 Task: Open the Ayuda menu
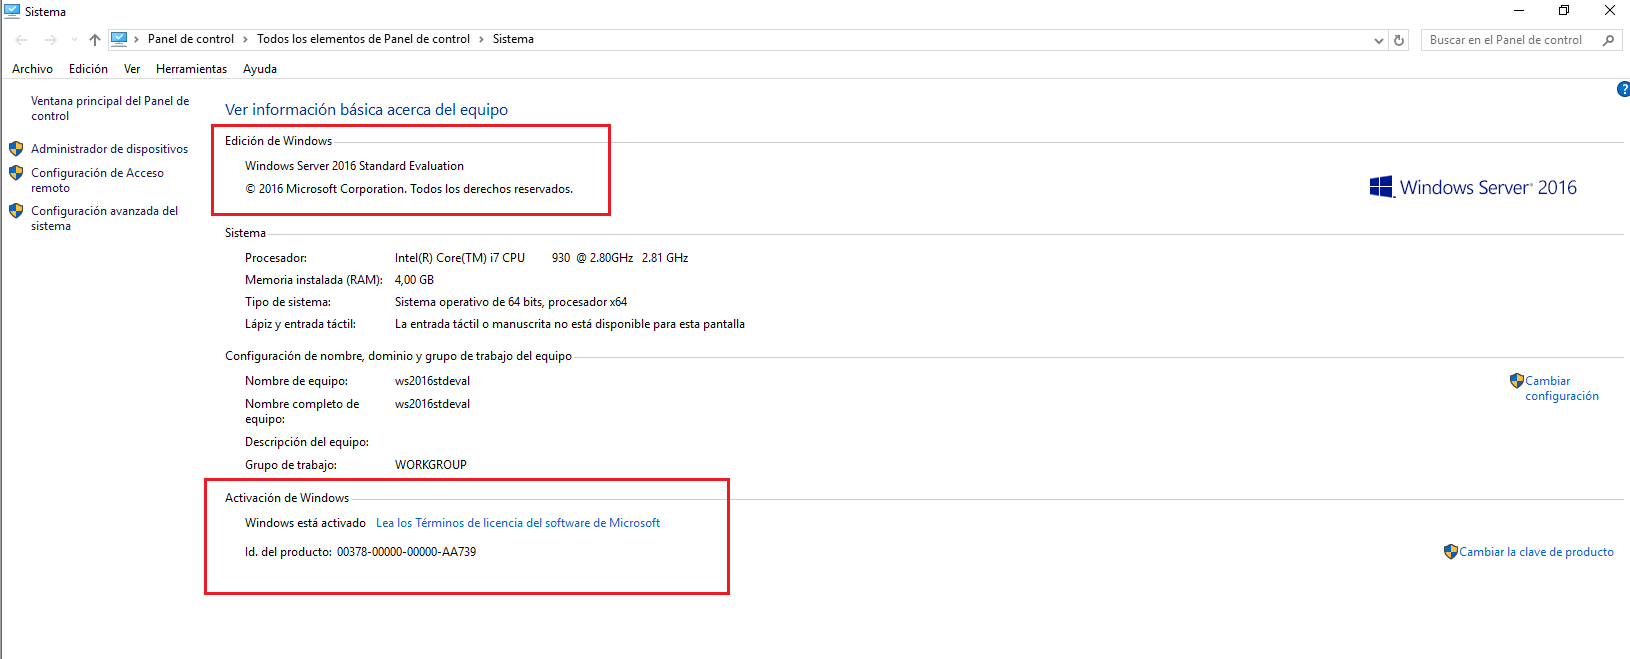(260, 69)
